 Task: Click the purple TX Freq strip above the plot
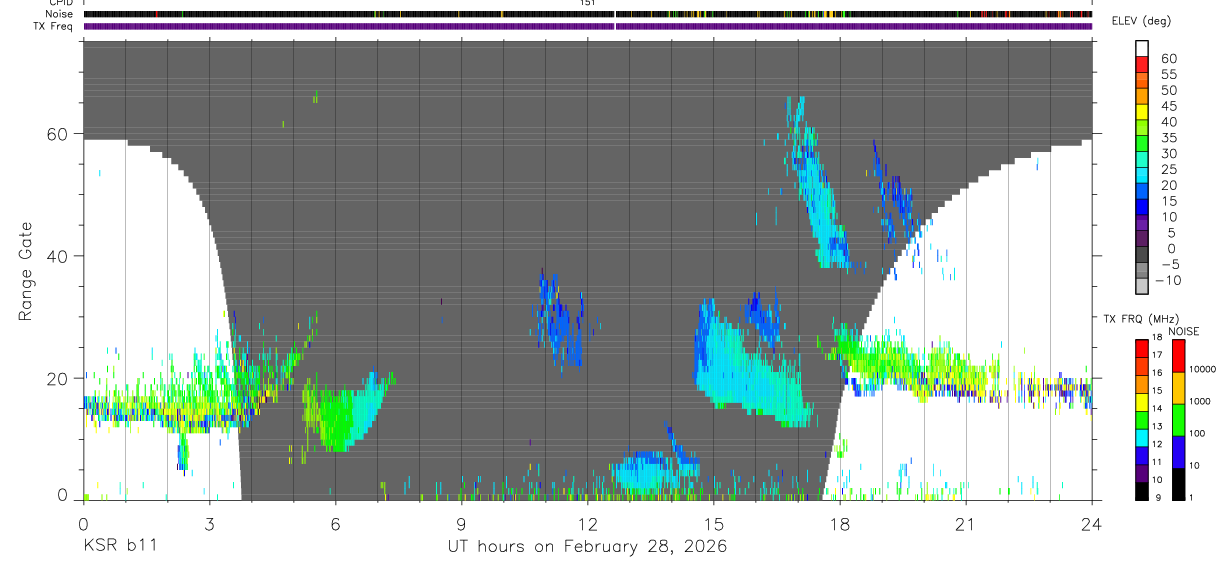point(587,26)
